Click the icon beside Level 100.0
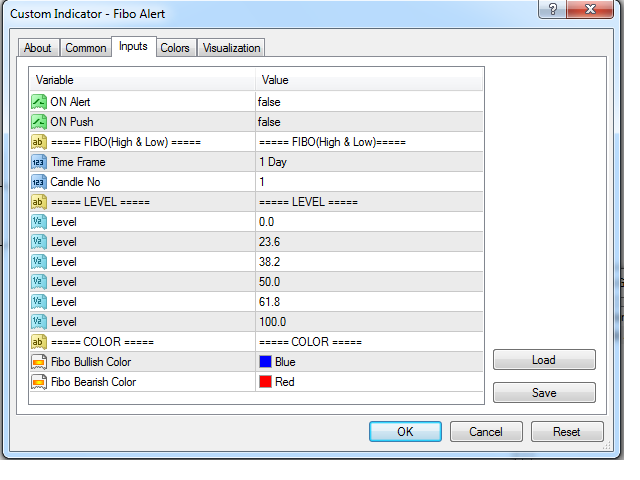 click(x=39, y=322)
